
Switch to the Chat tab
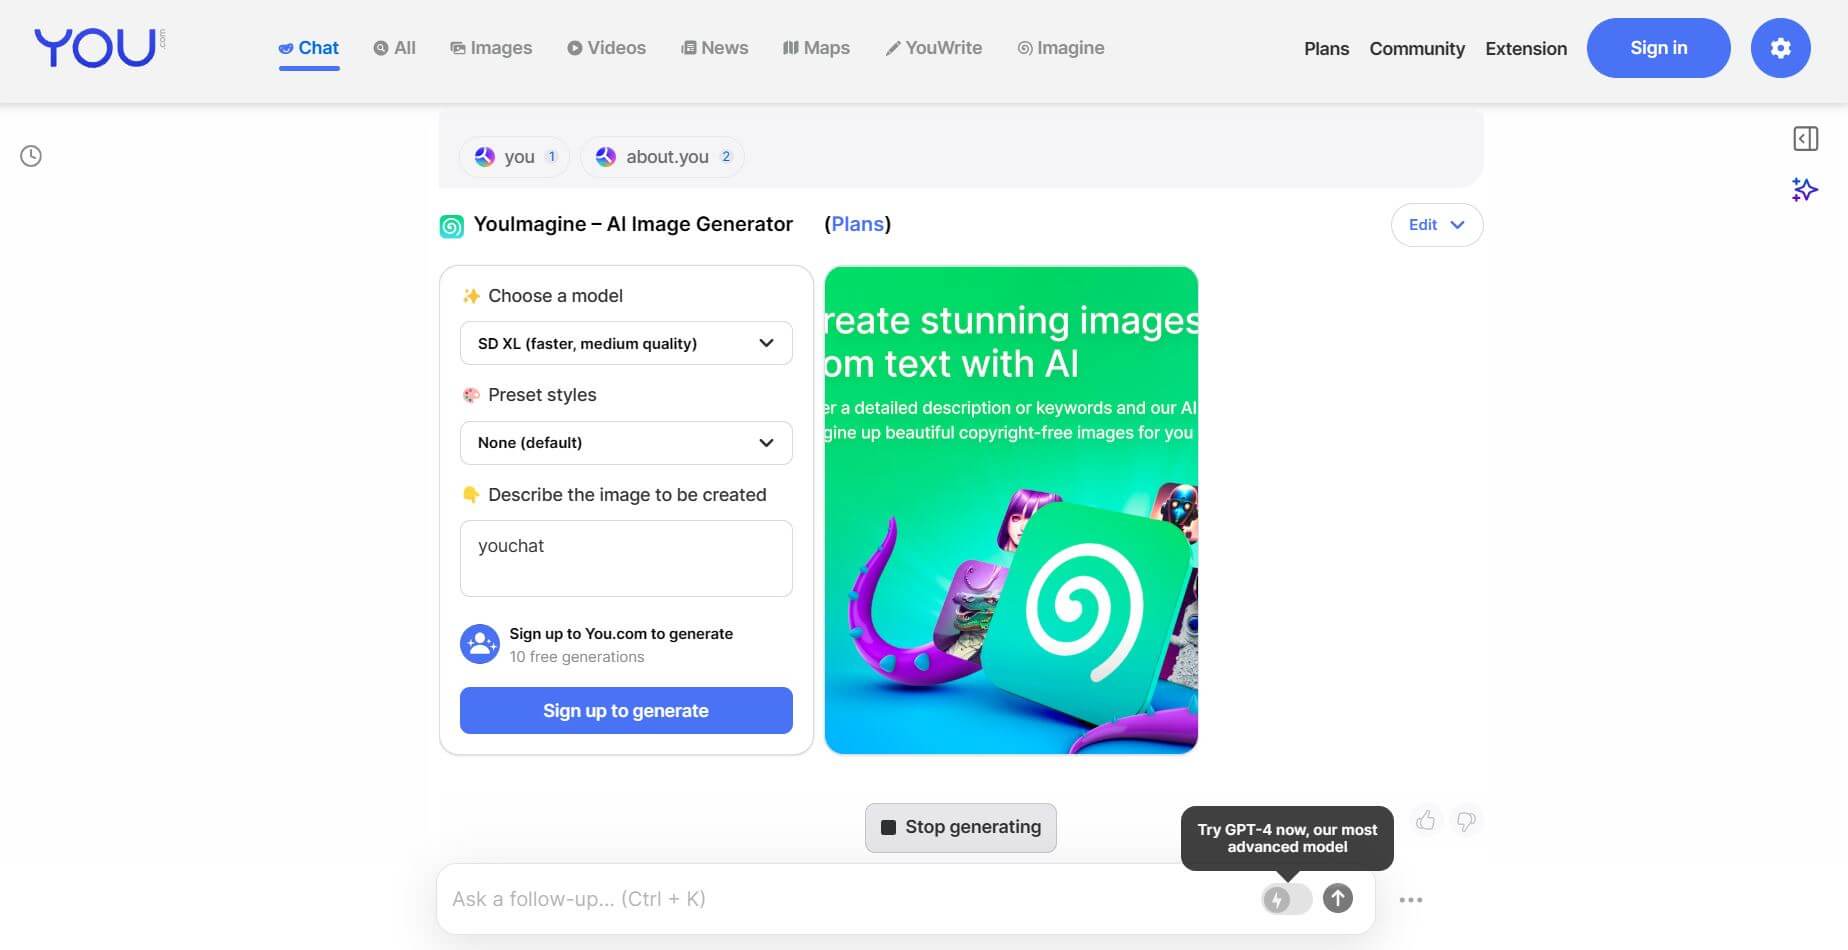(x=309, y=48)
